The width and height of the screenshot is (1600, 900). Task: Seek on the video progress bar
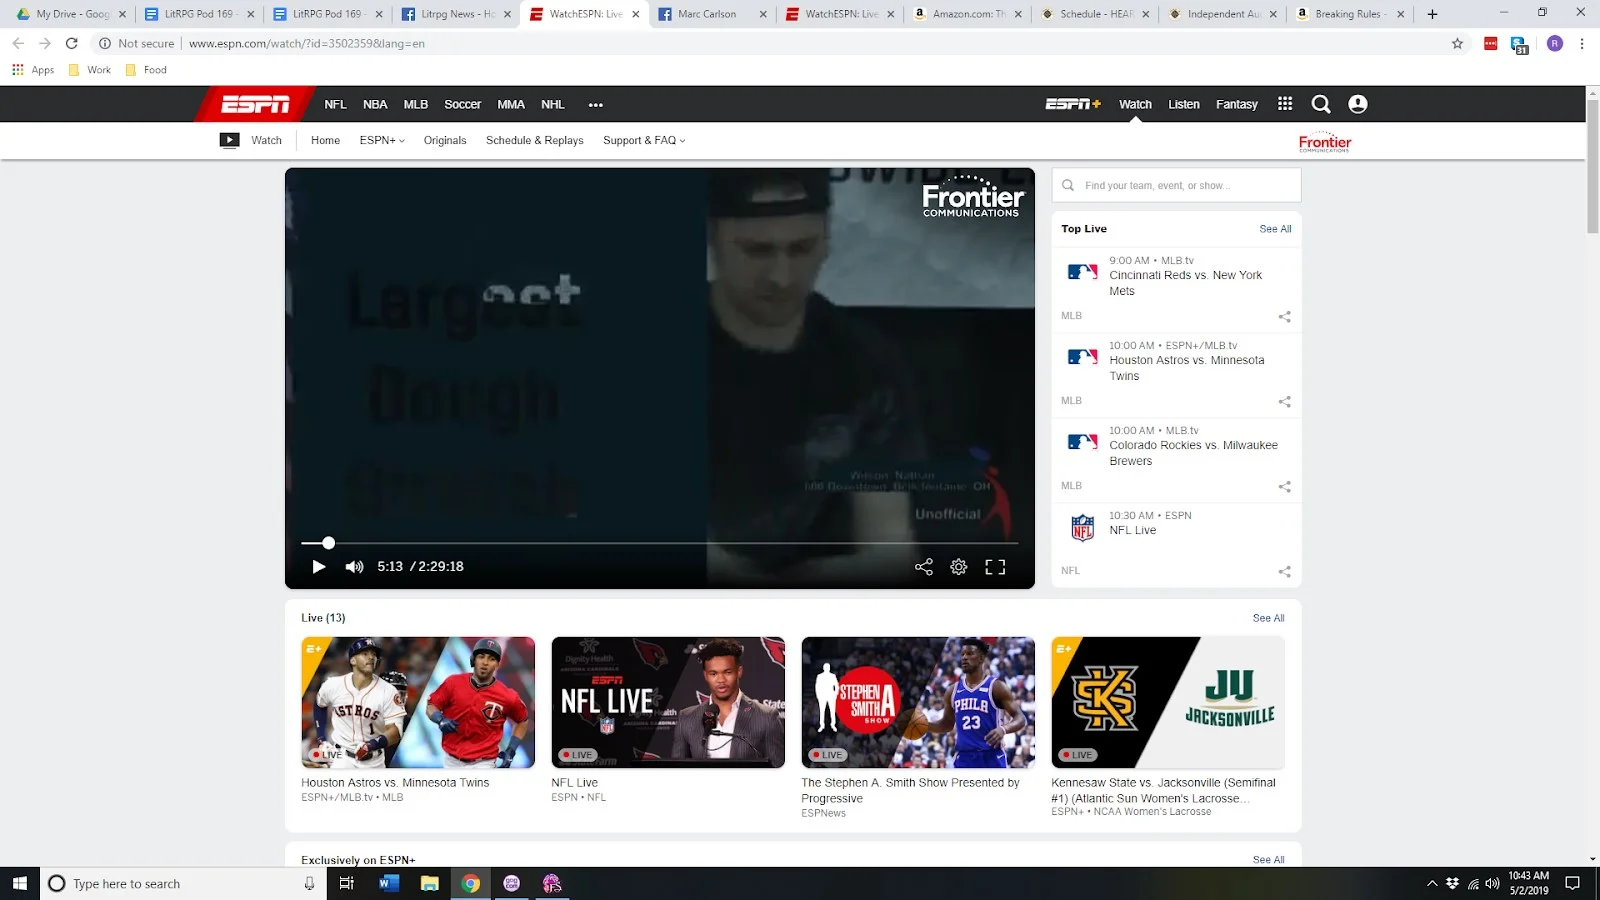tap(660, 543)
